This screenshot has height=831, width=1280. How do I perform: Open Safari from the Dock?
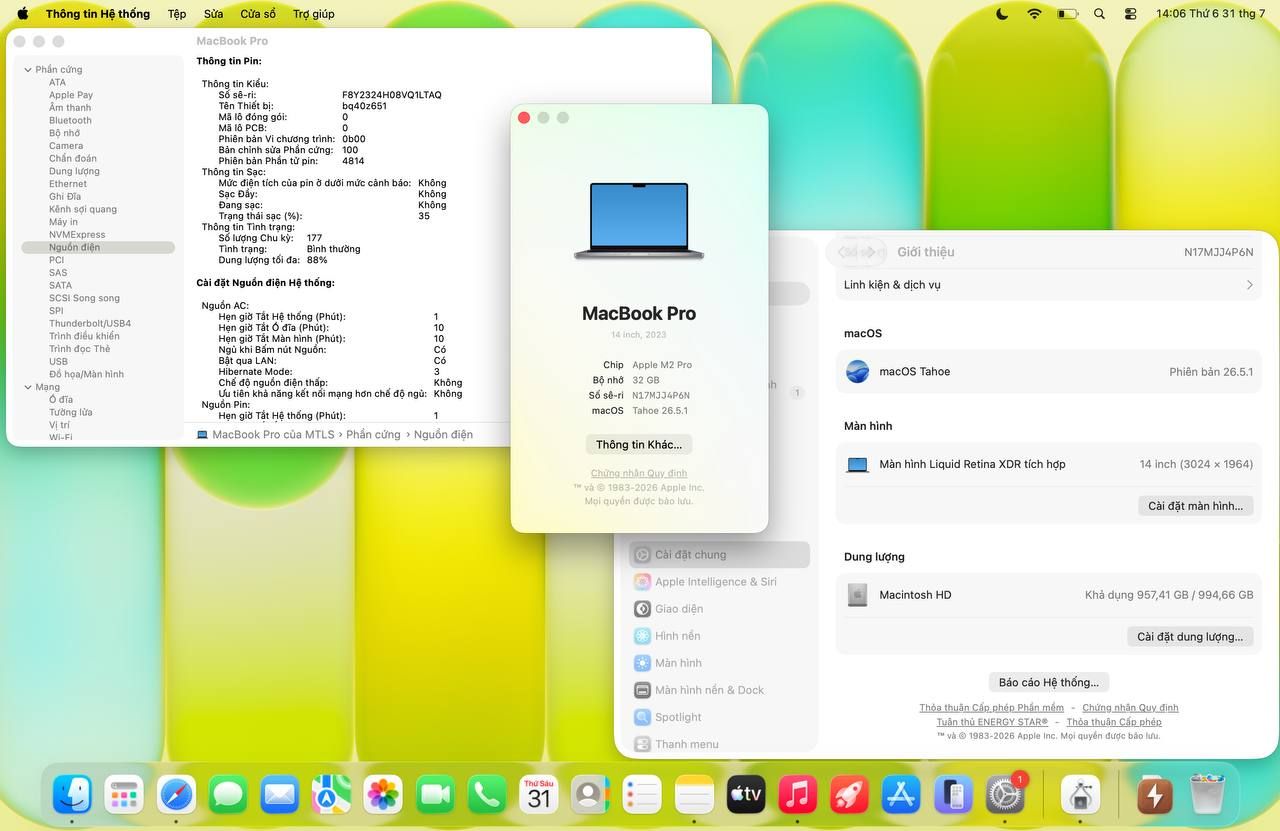177,795
